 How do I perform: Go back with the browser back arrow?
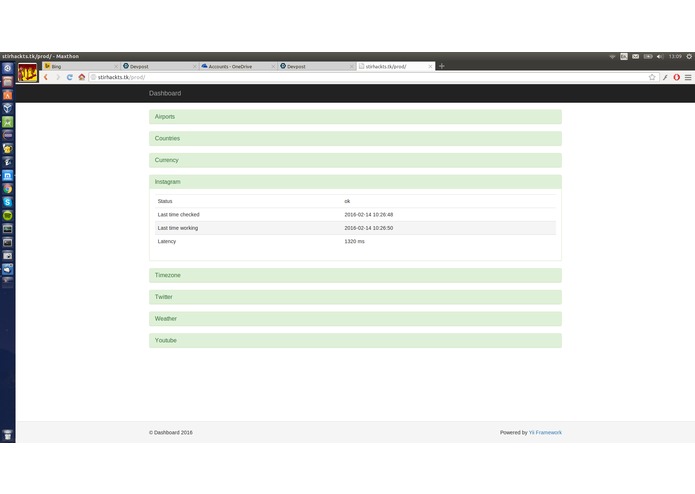point(46,77)
